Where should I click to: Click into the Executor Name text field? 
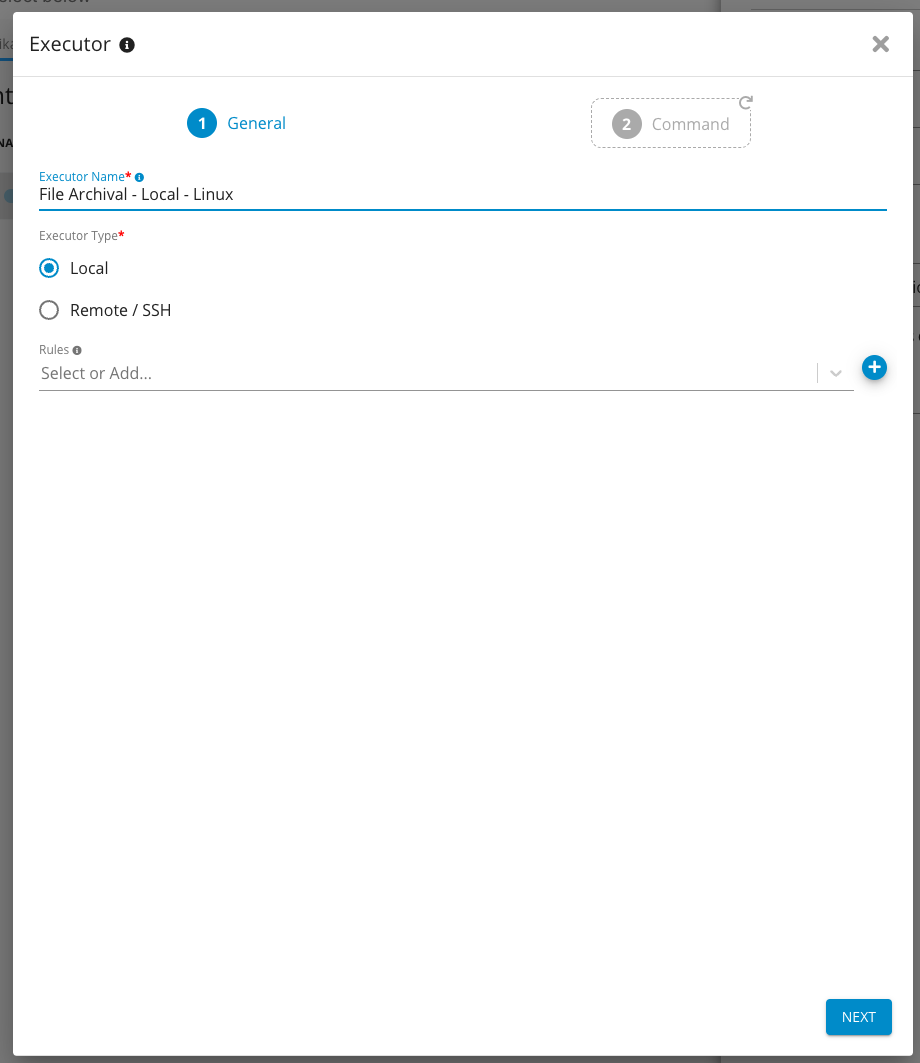pyautogui.click(x=460, y=195)
